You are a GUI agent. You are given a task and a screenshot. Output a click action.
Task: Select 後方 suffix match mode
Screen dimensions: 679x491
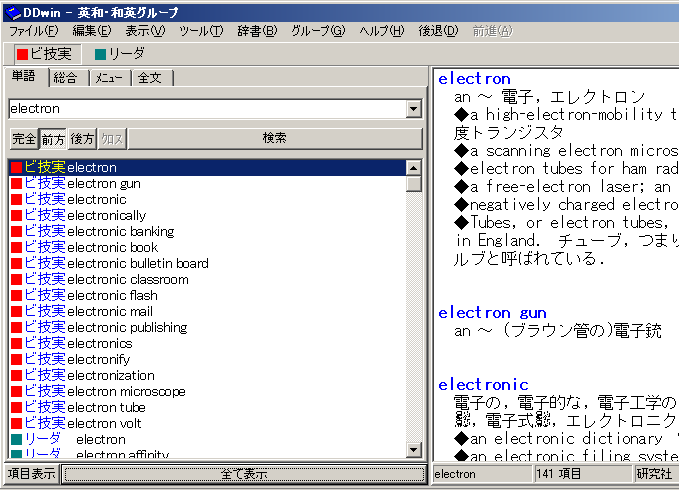pyautogui.click(x=82, y=139)
